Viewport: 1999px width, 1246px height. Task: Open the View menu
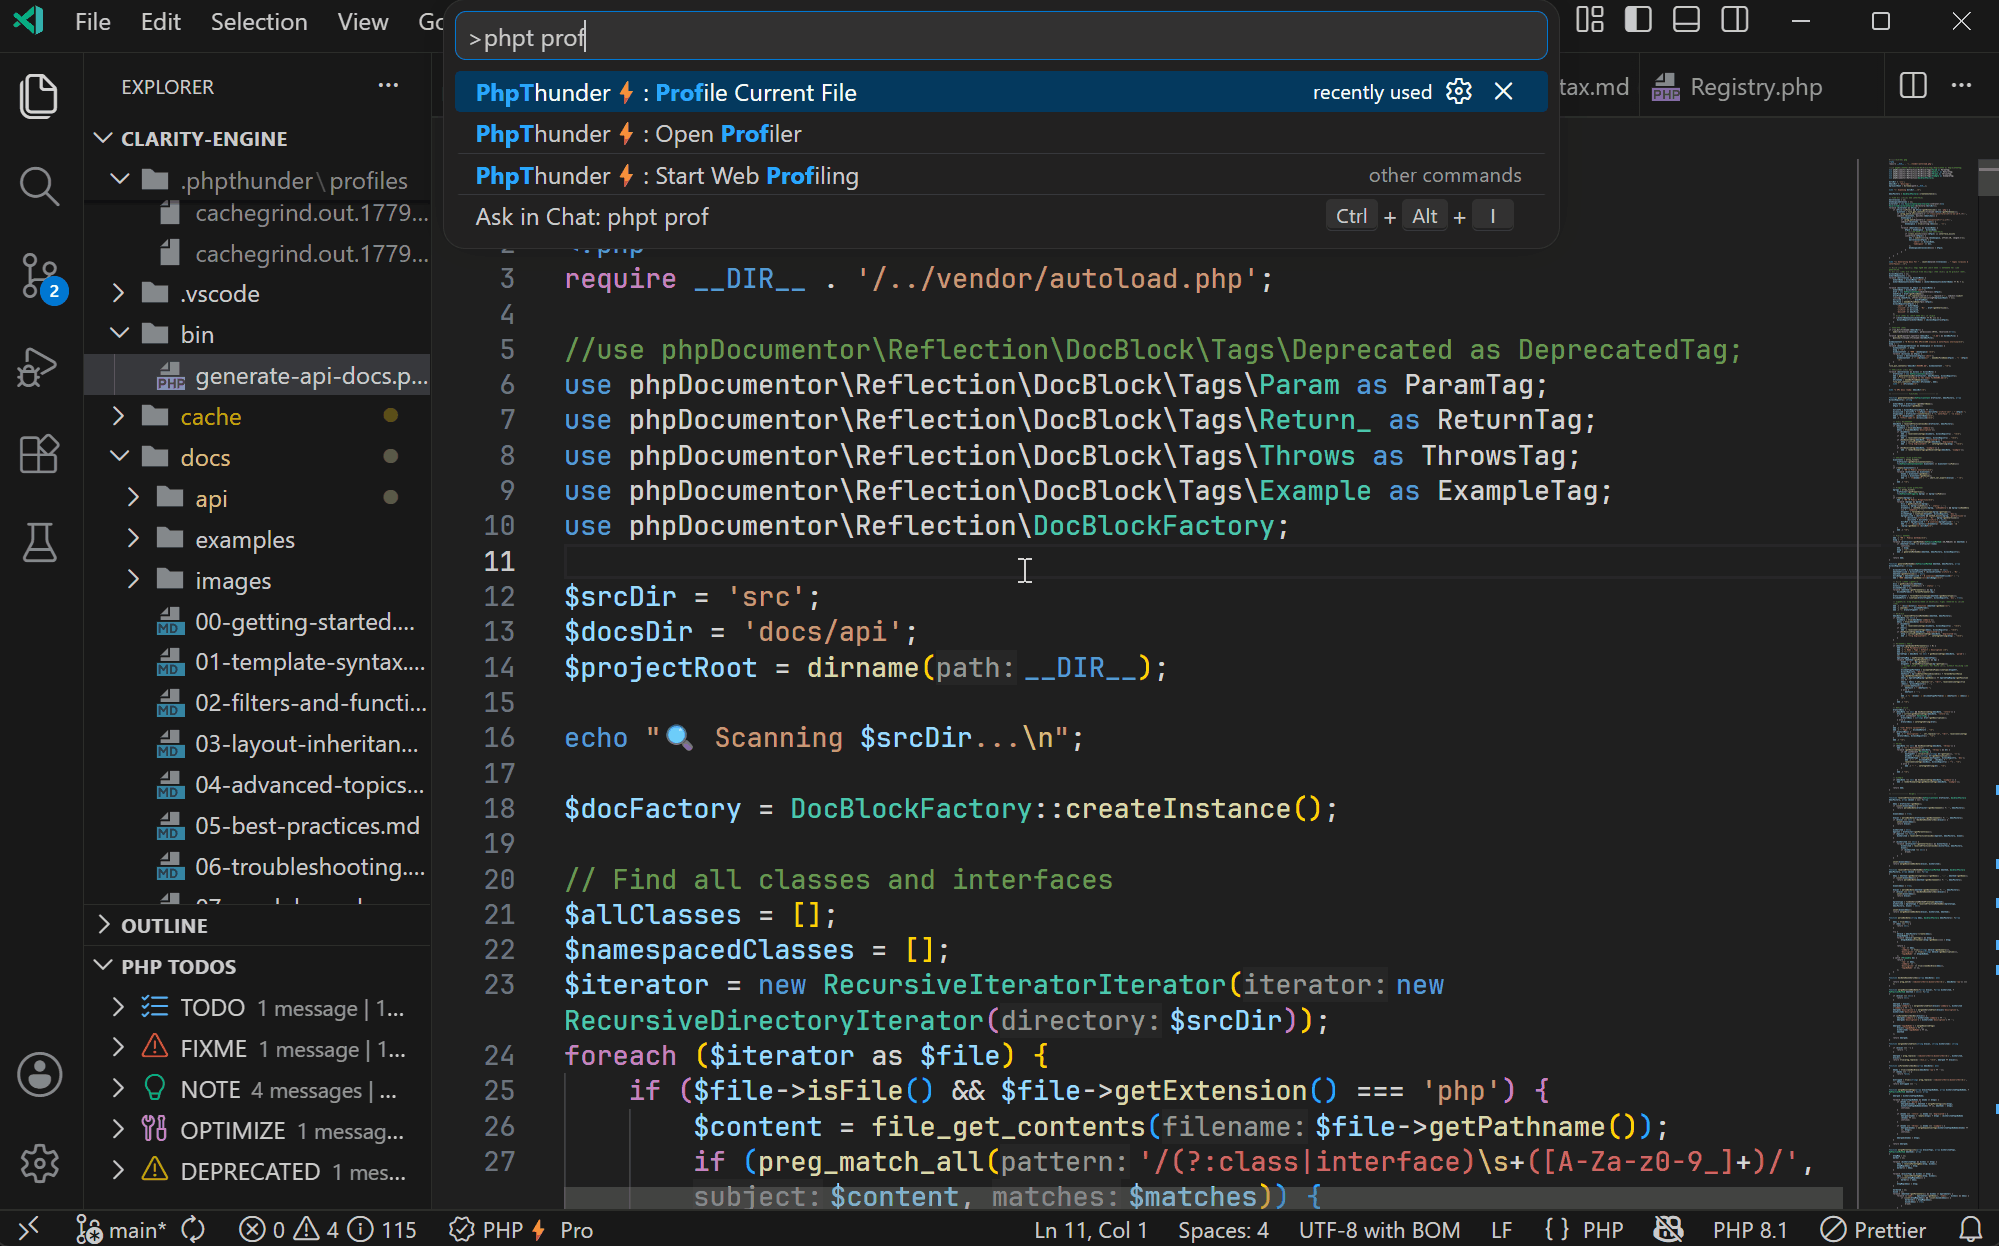[x=363, y=22]
